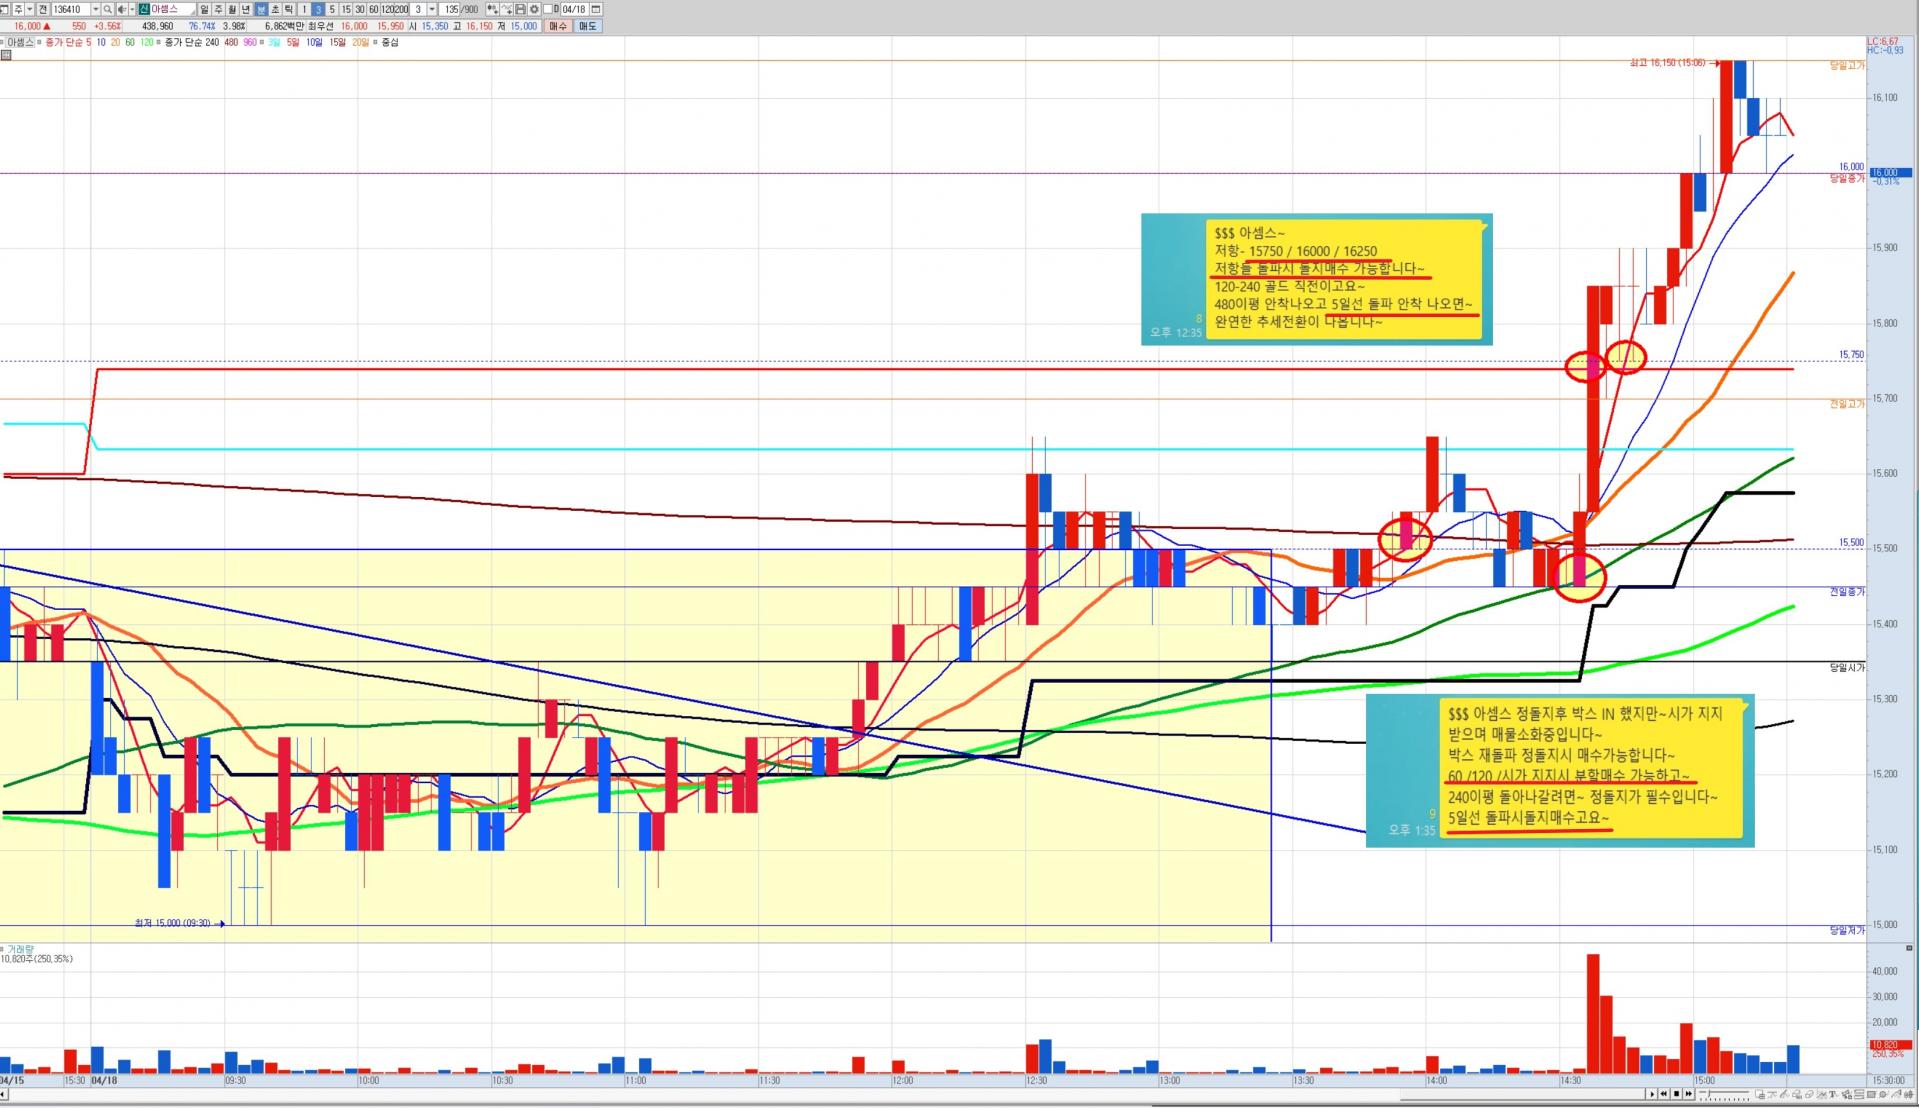
Task: Select the 틱 (tick) chart period
Action: 289,9
